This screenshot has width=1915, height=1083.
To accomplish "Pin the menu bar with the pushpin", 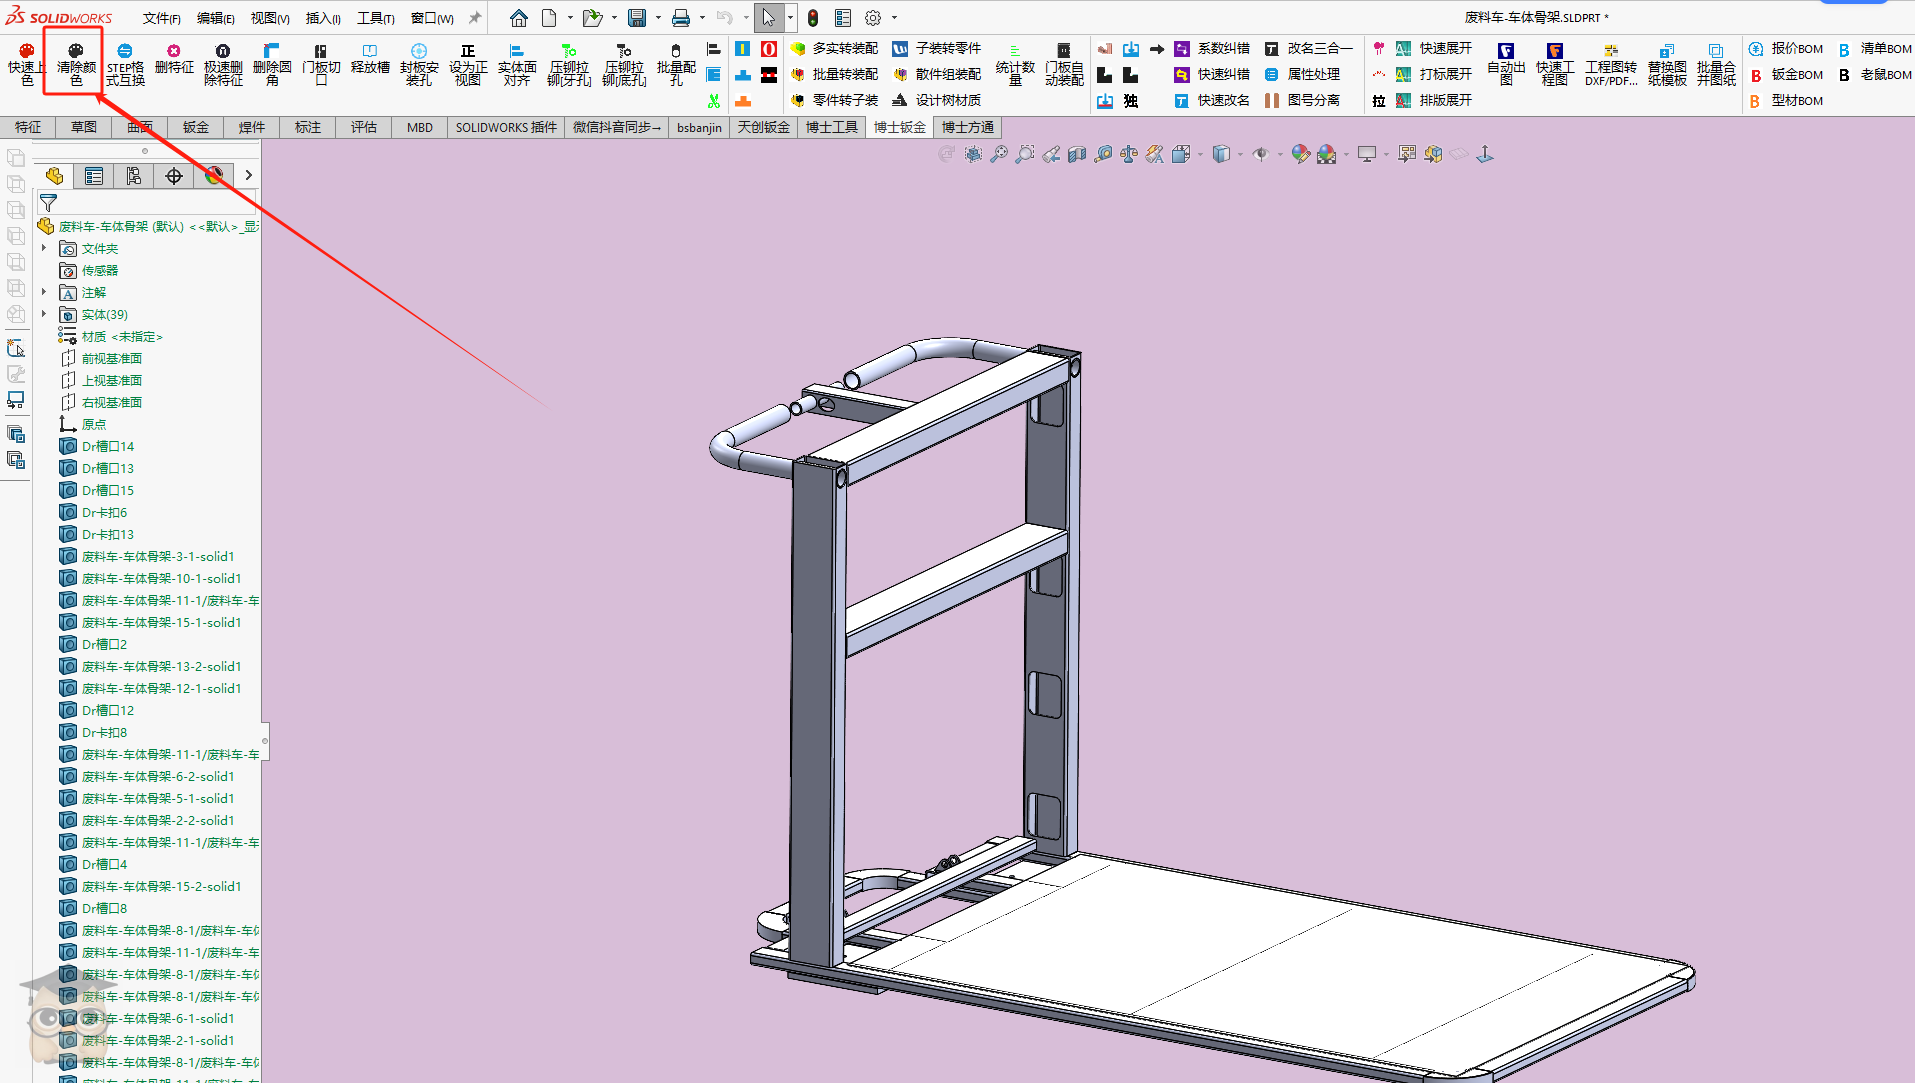I will pyautogui.click(x=475, y=18).
